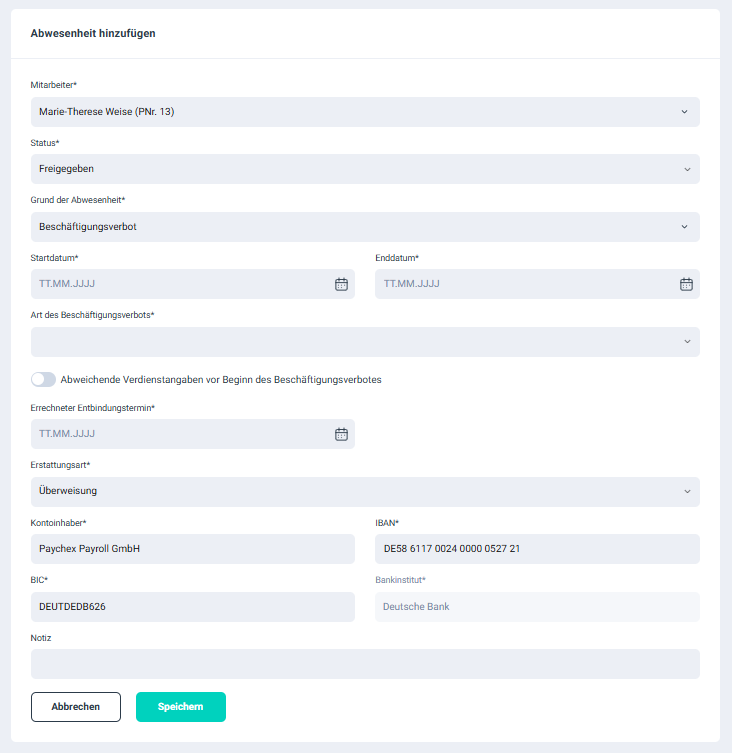Click the Speichern button
Viewport: 732px width, 753px height.
tap(181, 707)
